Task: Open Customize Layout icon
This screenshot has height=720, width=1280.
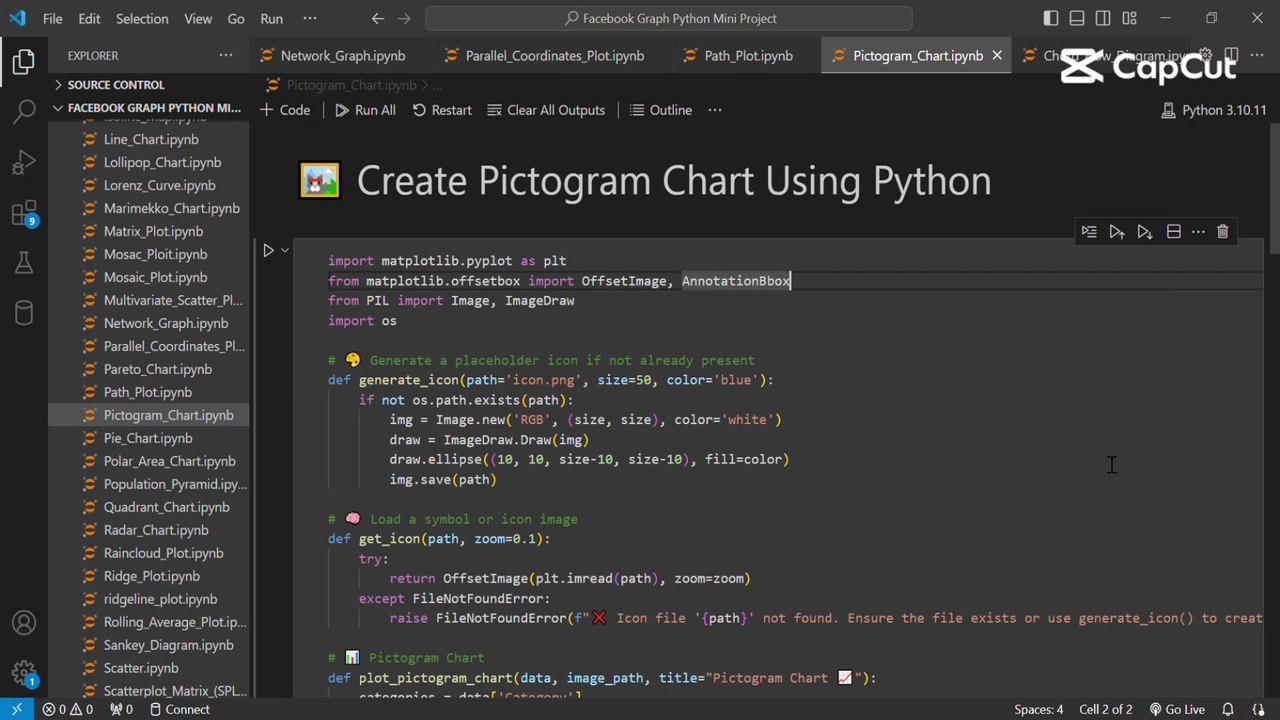Action: 1129,18
